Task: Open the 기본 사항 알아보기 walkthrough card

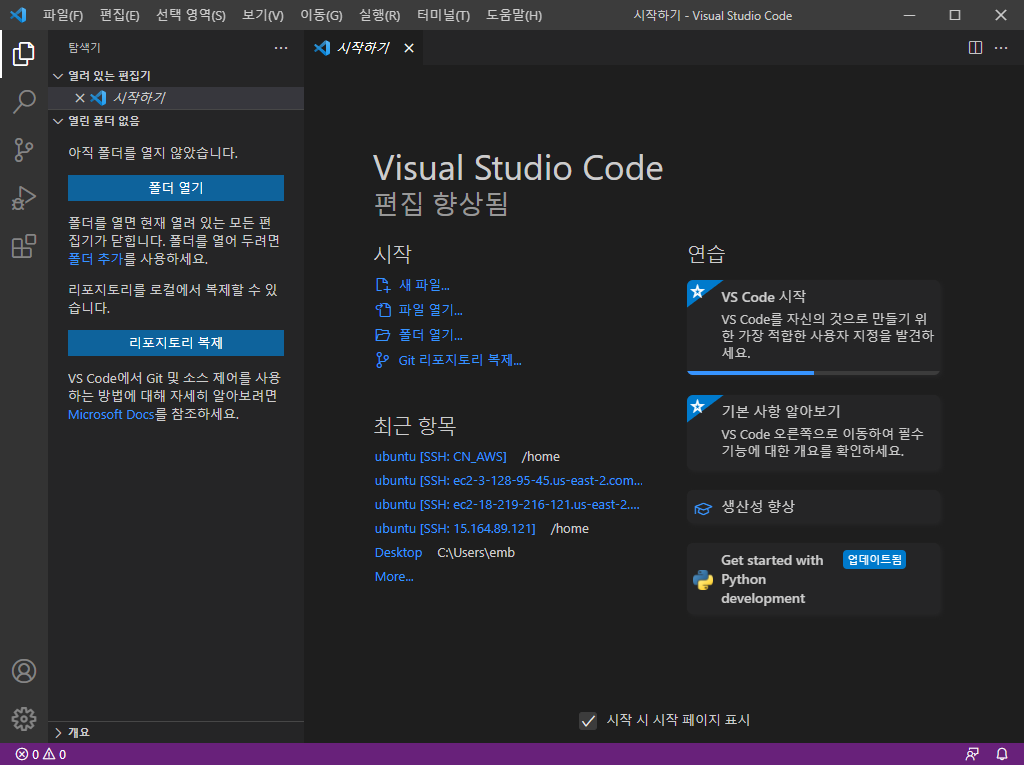Action: 814,432
